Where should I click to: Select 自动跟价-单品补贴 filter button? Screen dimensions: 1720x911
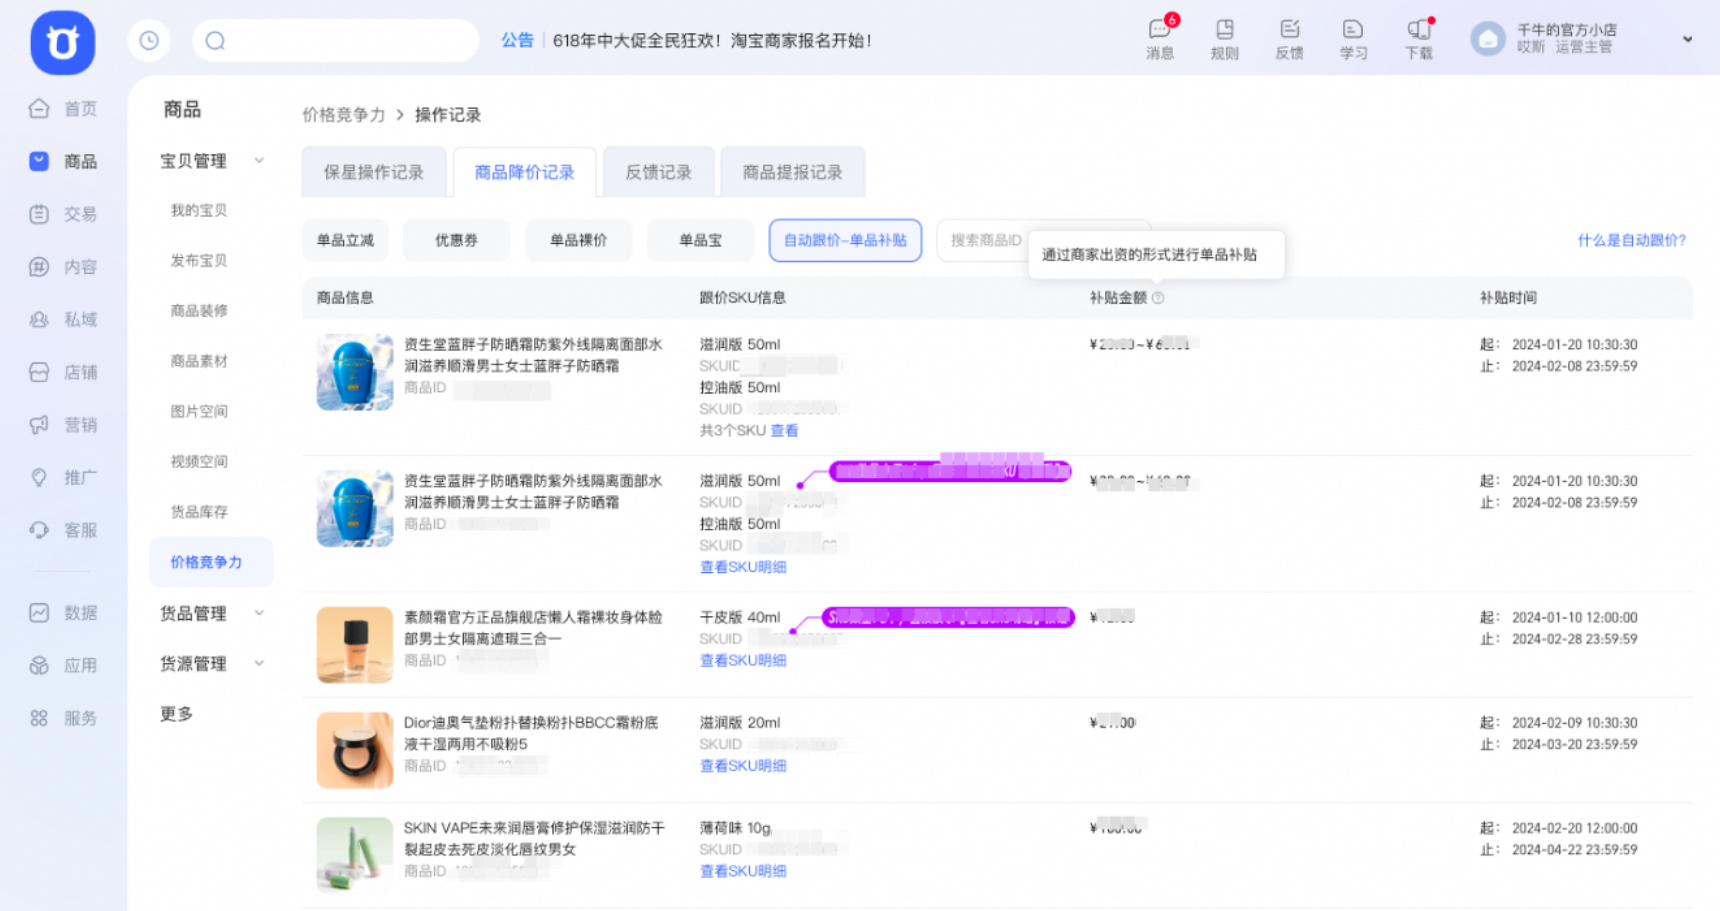(845, 240)
